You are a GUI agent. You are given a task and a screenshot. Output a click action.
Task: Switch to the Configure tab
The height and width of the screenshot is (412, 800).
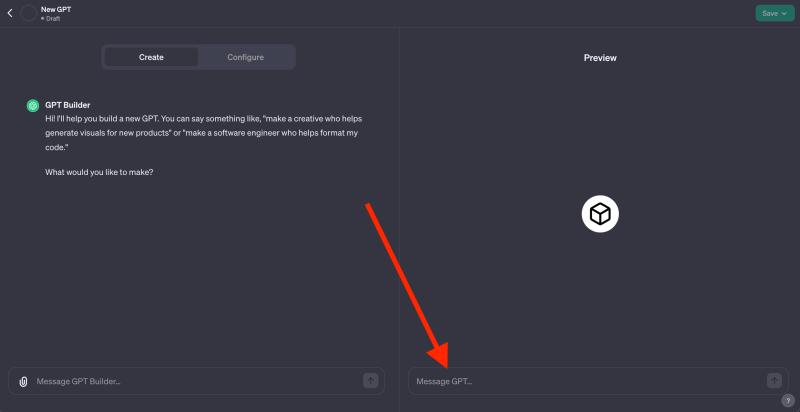coord(245,57)
